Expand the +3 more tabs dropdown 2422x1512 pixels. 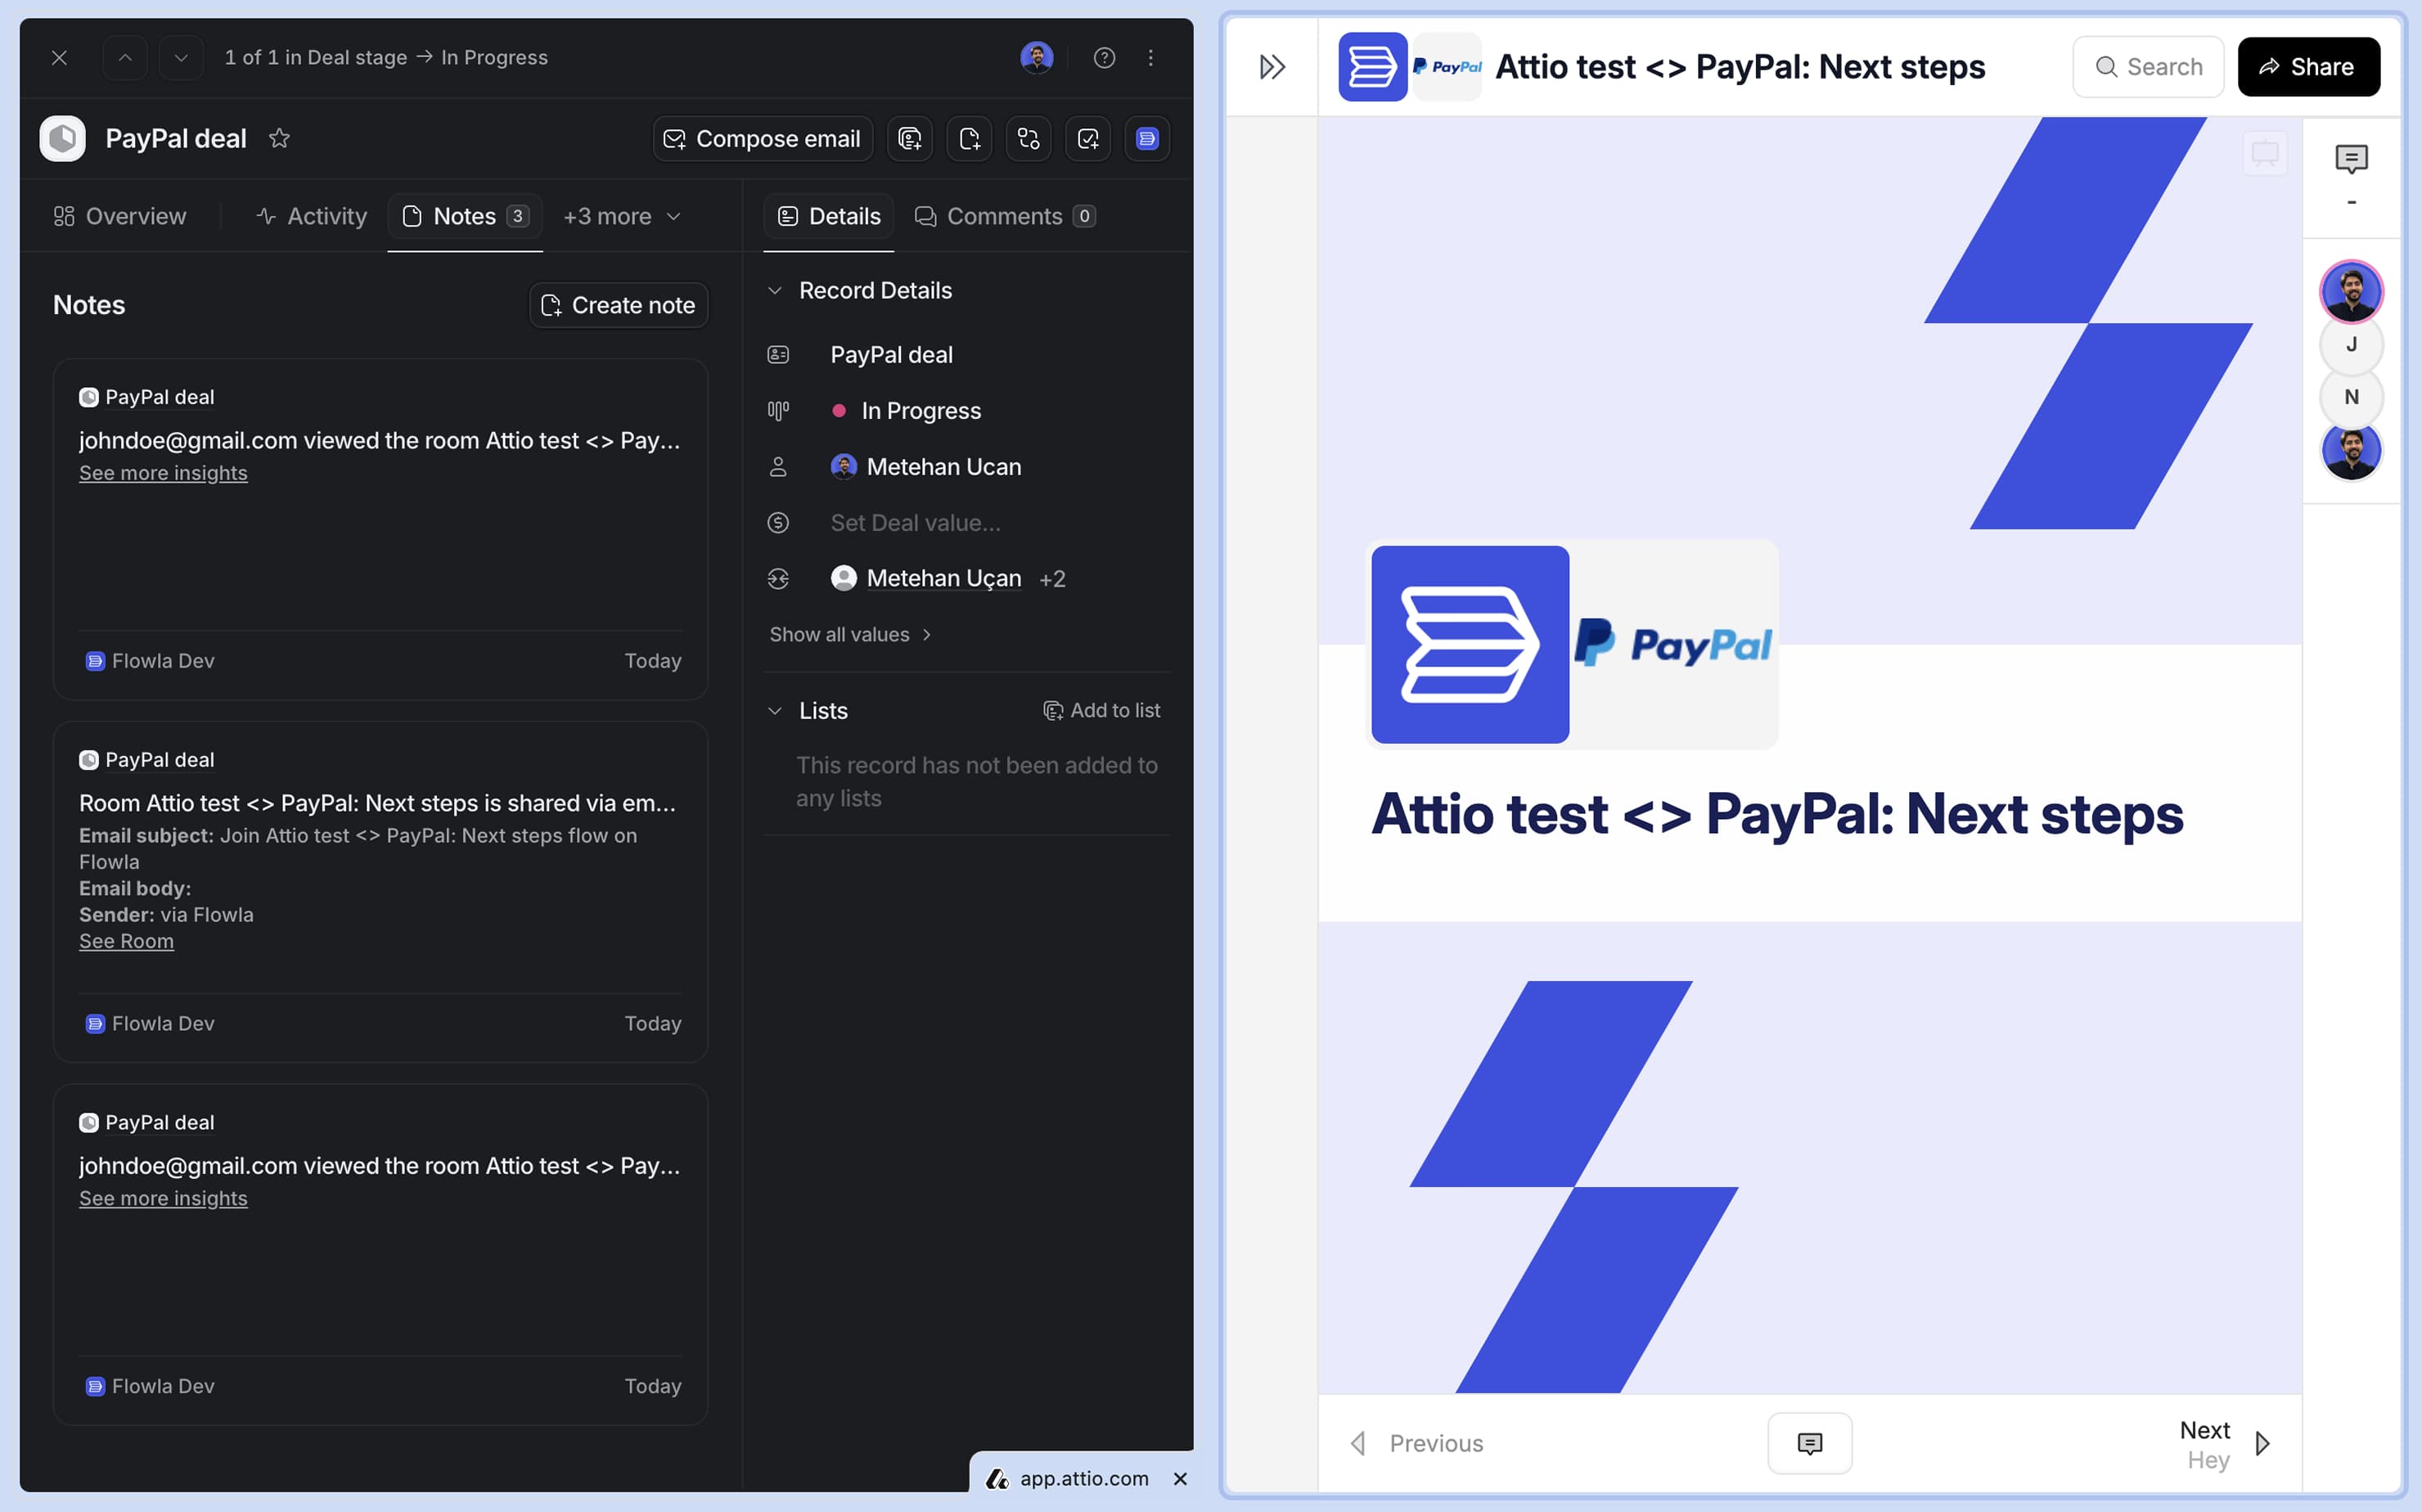622,216
